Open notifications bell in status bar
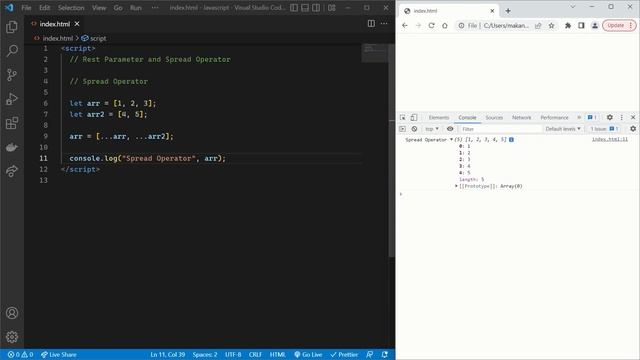Image resolution: width=640 pixels, height=360 pixels. pyautogui.click(x=384, y=355)
